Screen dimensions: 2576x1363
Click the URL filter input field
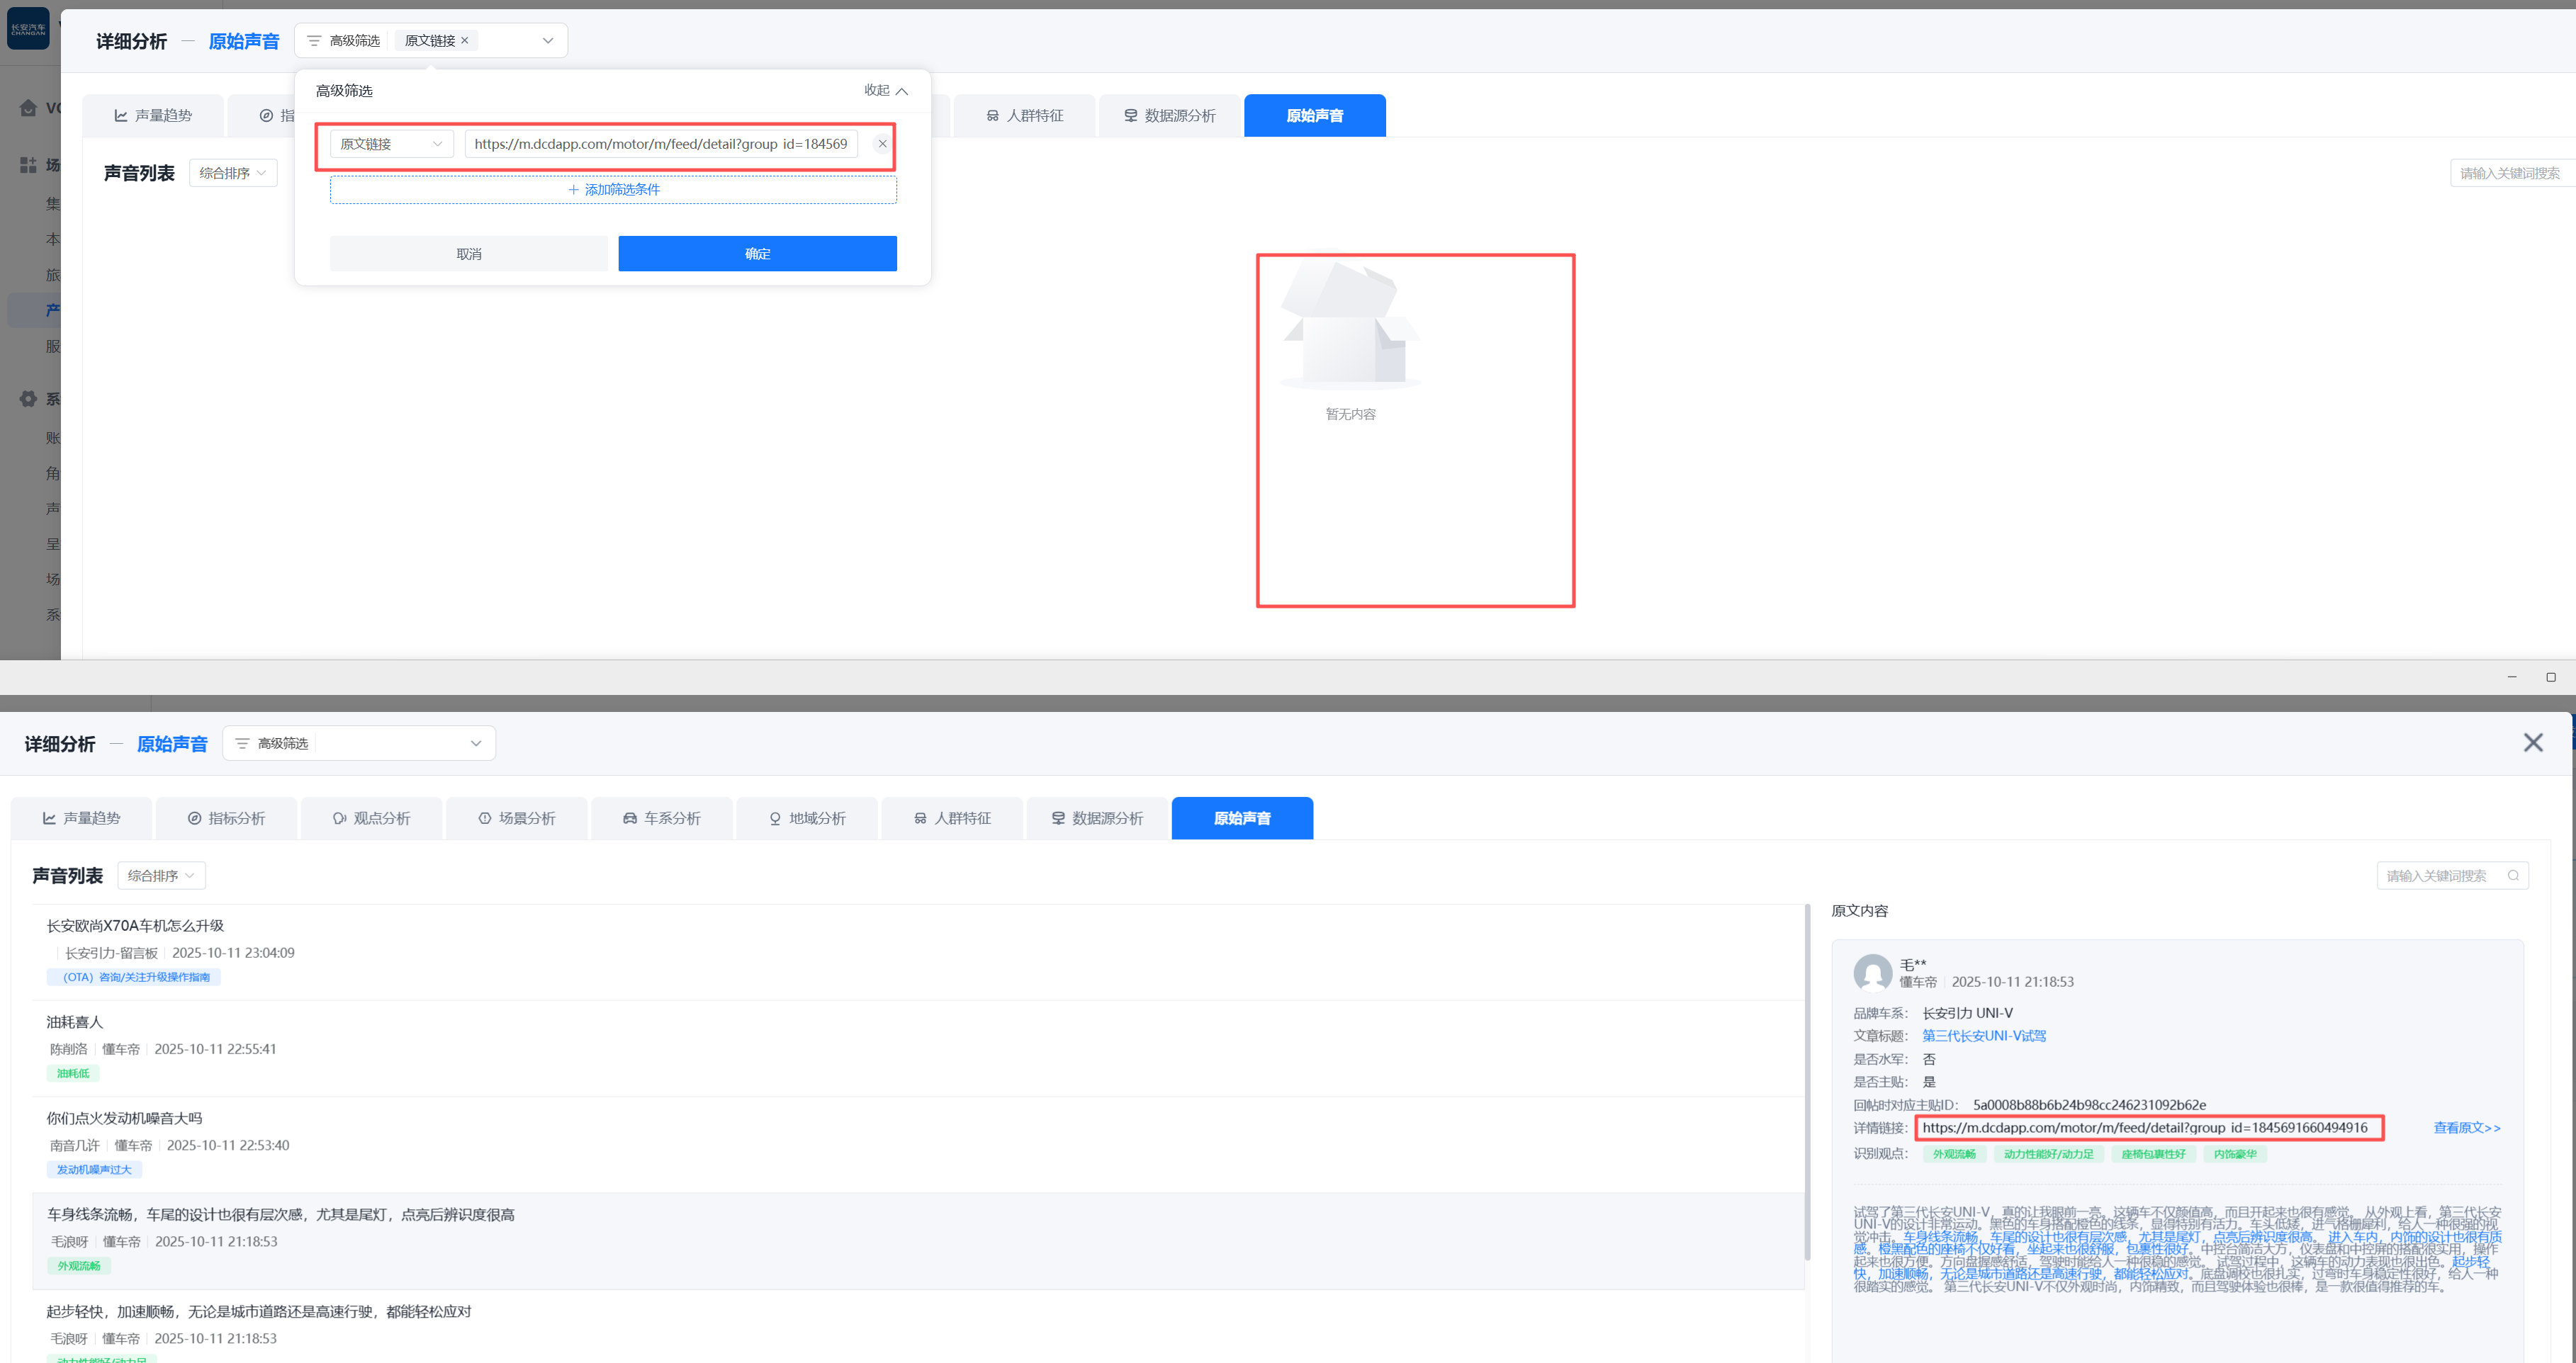click(x=660, y=144)
